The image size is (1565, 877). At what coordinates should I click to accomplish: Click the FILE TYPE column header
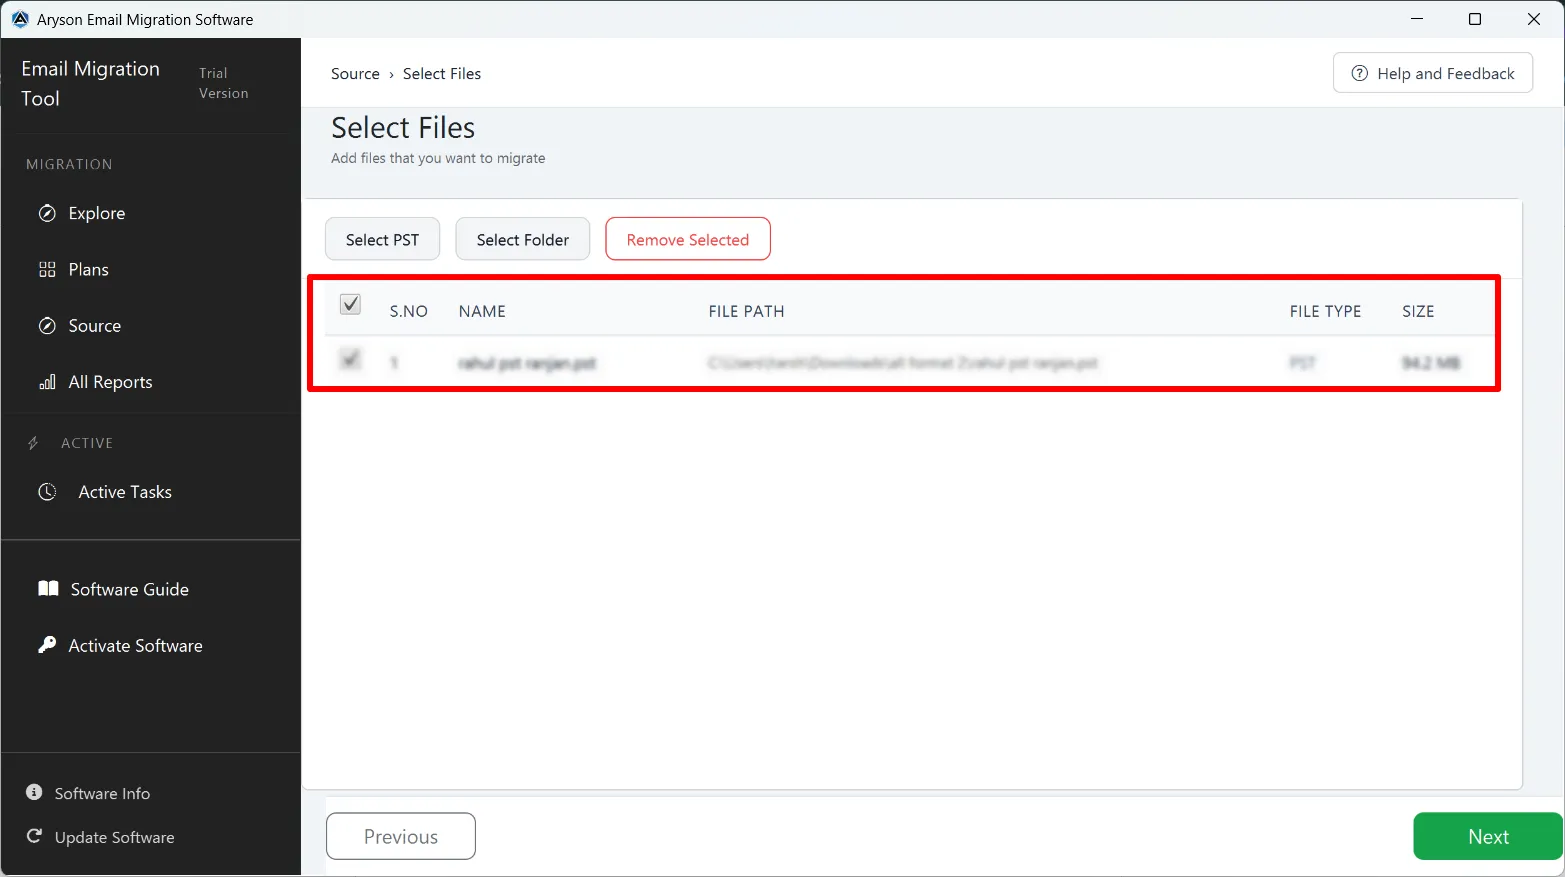[x=1325, y=311]
